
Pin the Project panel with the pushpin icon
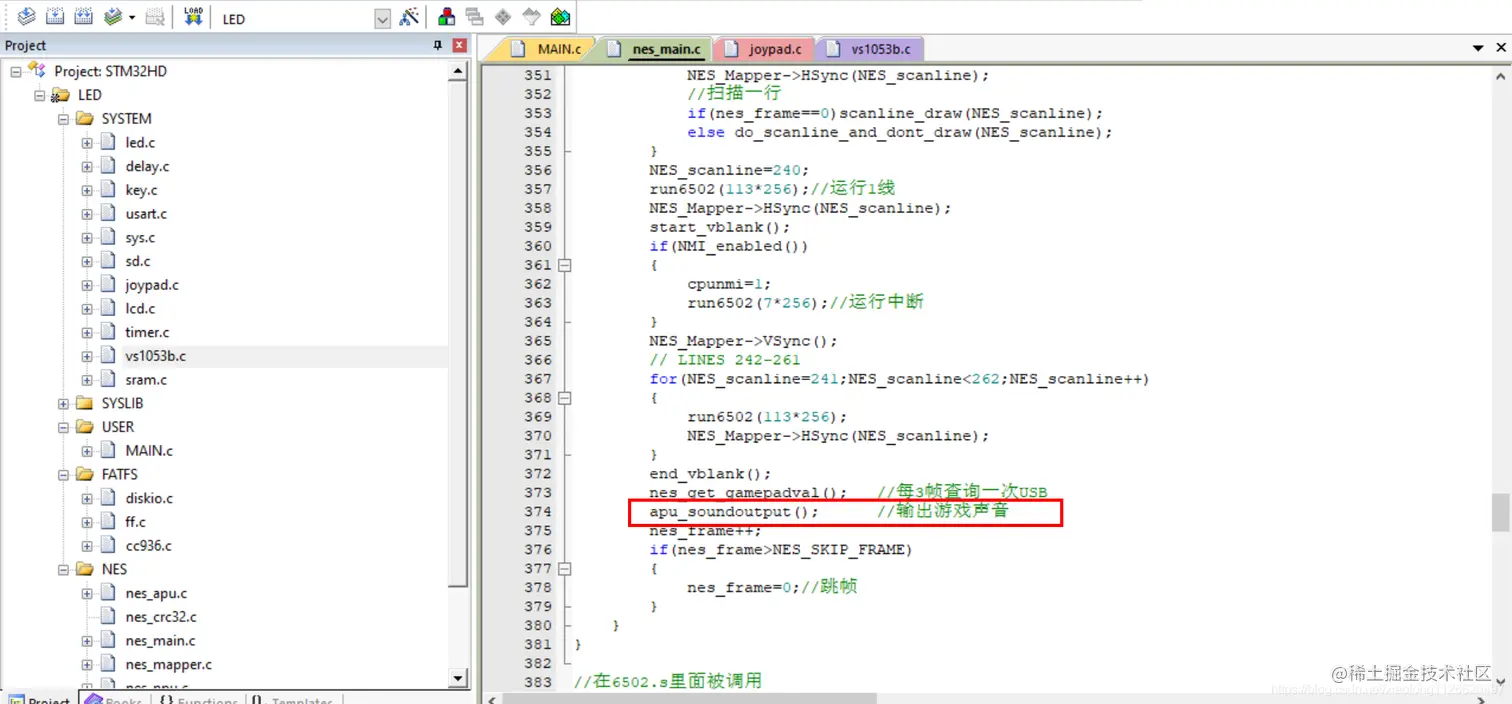438,45
